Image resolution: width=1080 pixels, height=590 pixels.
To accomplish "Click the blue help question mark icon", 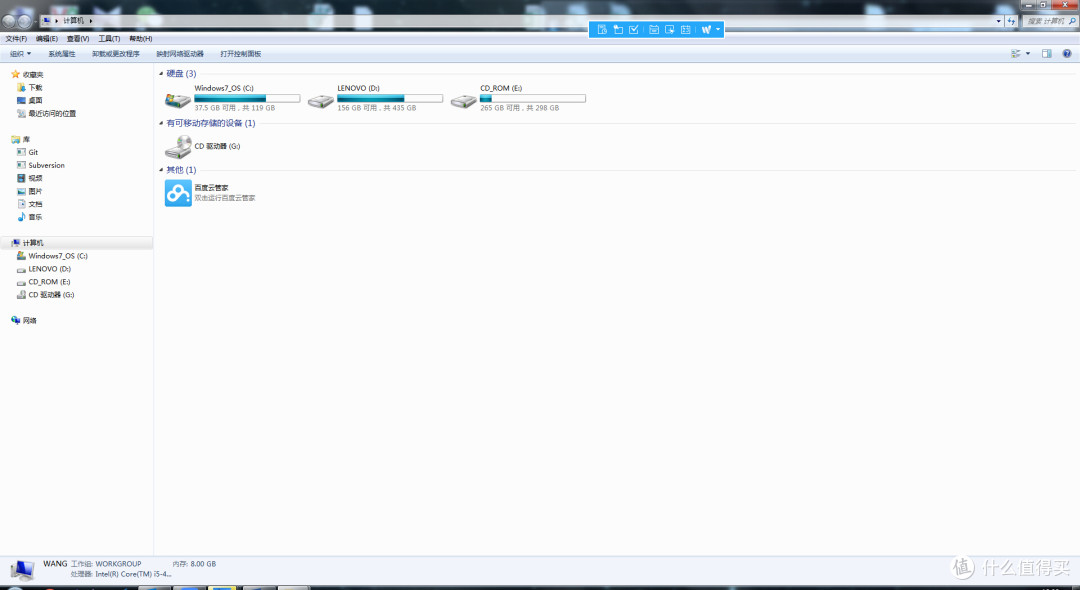I will coord(1067,54).
